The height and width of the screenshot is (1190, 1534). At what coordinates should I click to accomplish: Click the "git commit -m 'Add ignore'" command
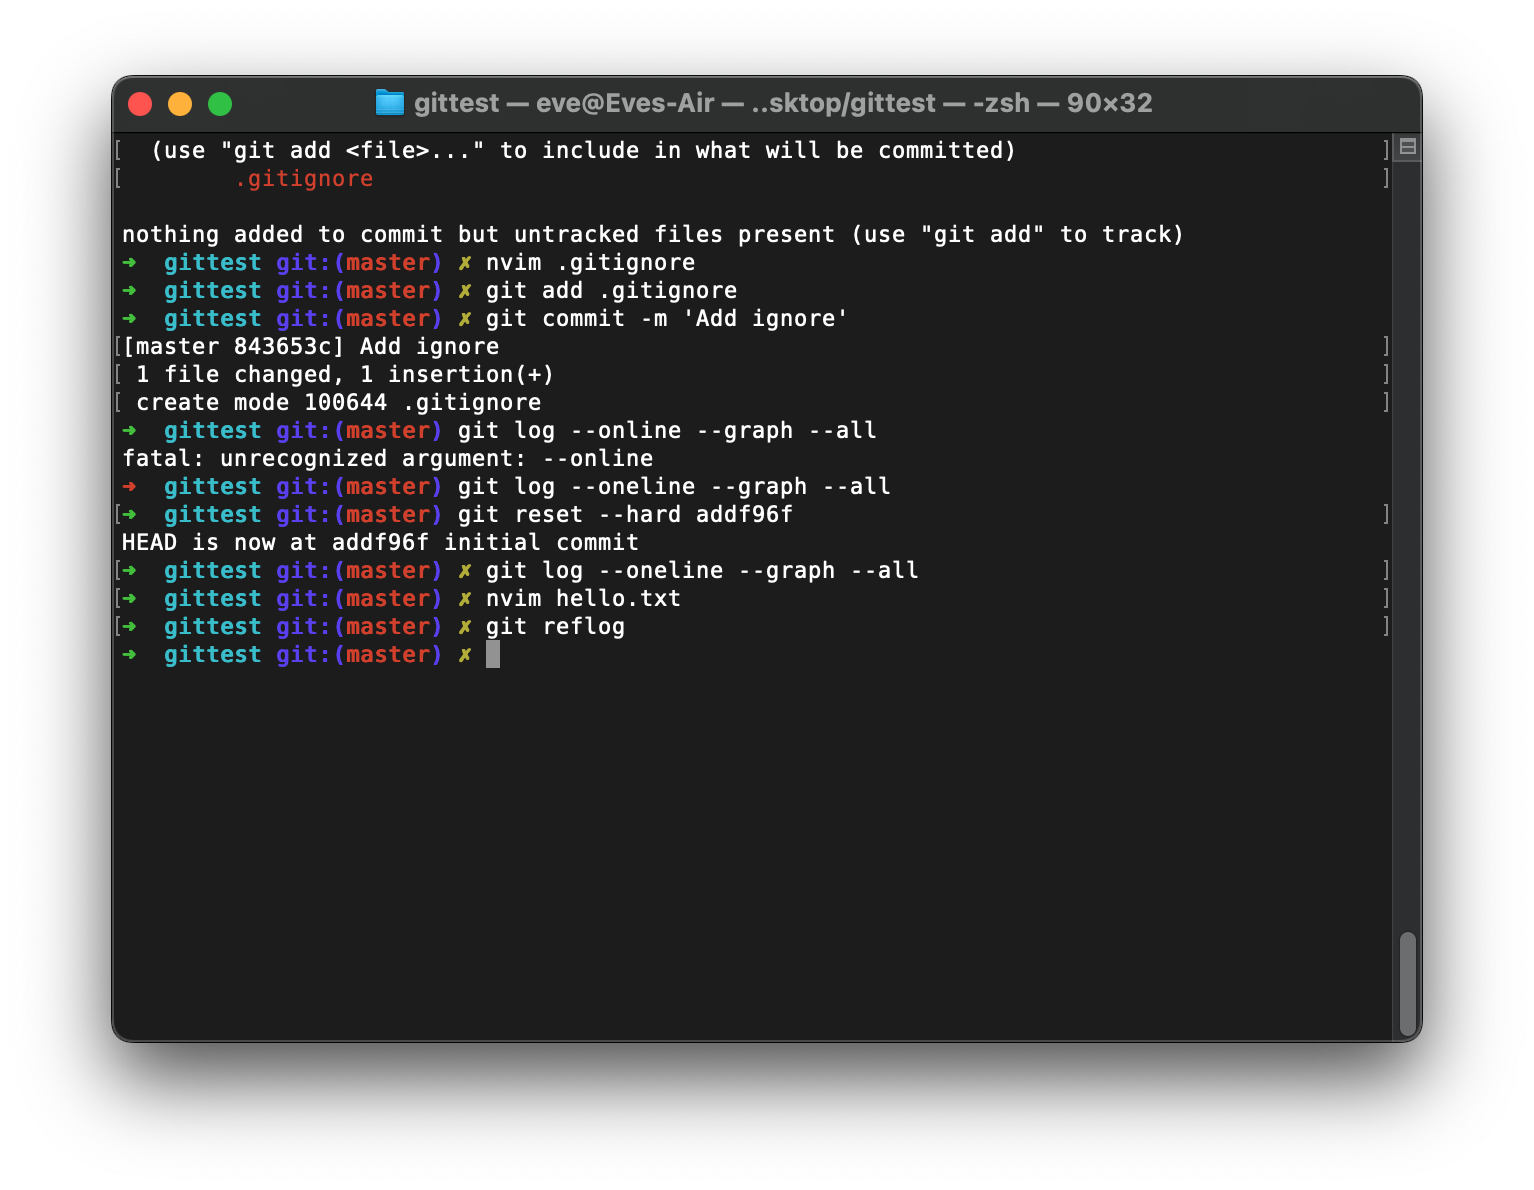point(667,319)
